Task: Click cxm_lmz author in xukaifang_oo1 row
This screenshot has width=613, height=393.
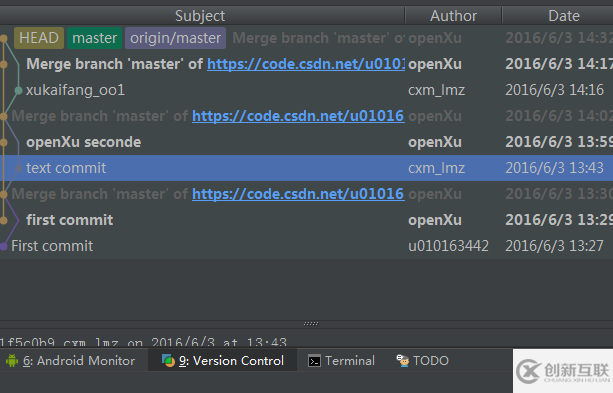Action: pos(437,90)
